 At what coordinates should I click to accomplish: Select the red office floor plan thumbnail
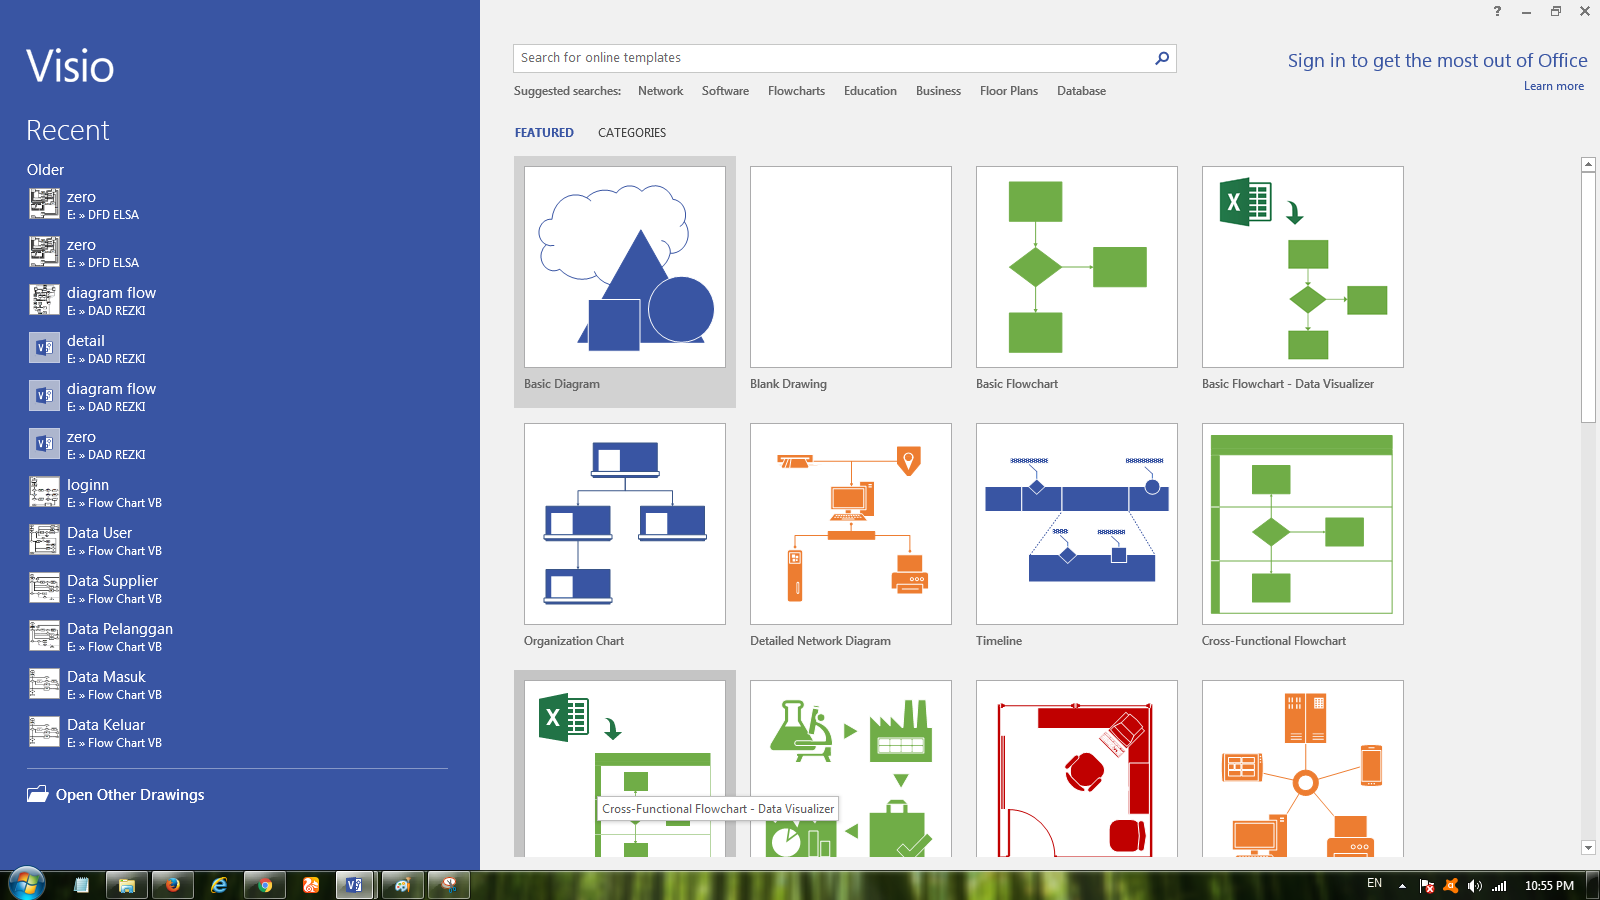pyautogui.click(x=1077, y=769)
